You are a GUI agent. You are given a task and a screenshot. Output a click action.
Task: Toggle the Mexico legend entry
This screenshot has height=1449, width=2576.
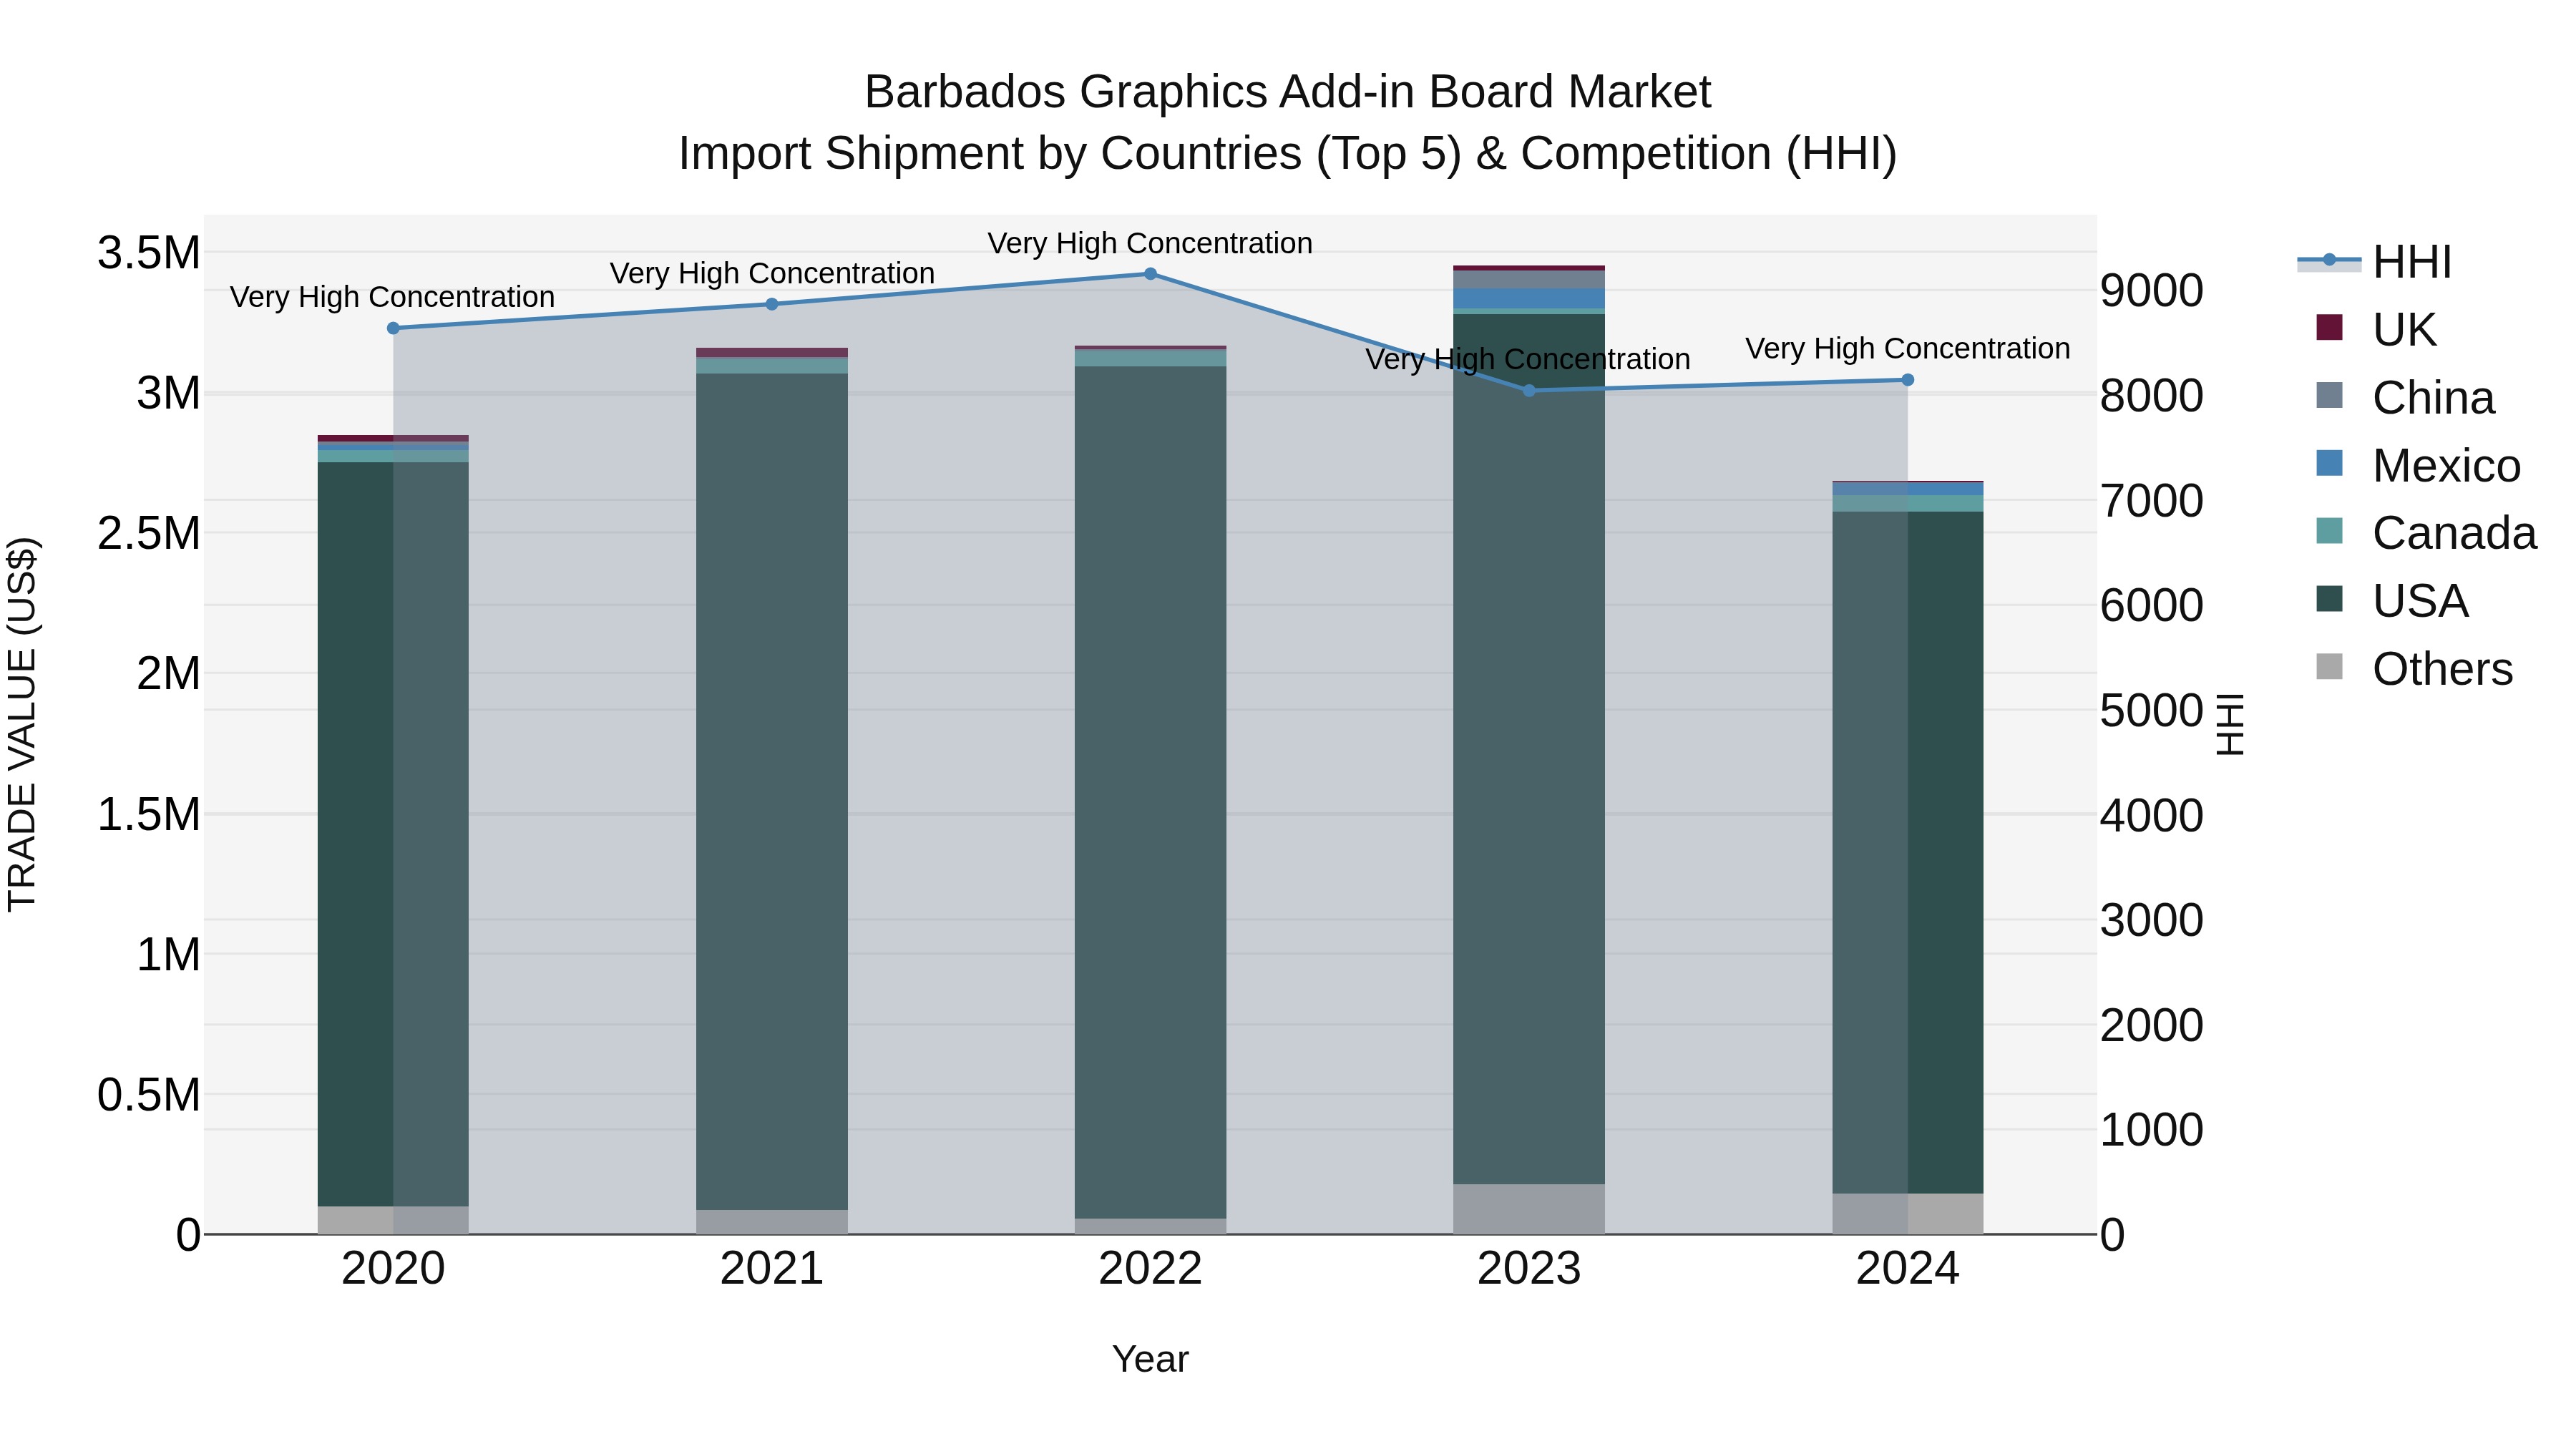point(2418,465)
